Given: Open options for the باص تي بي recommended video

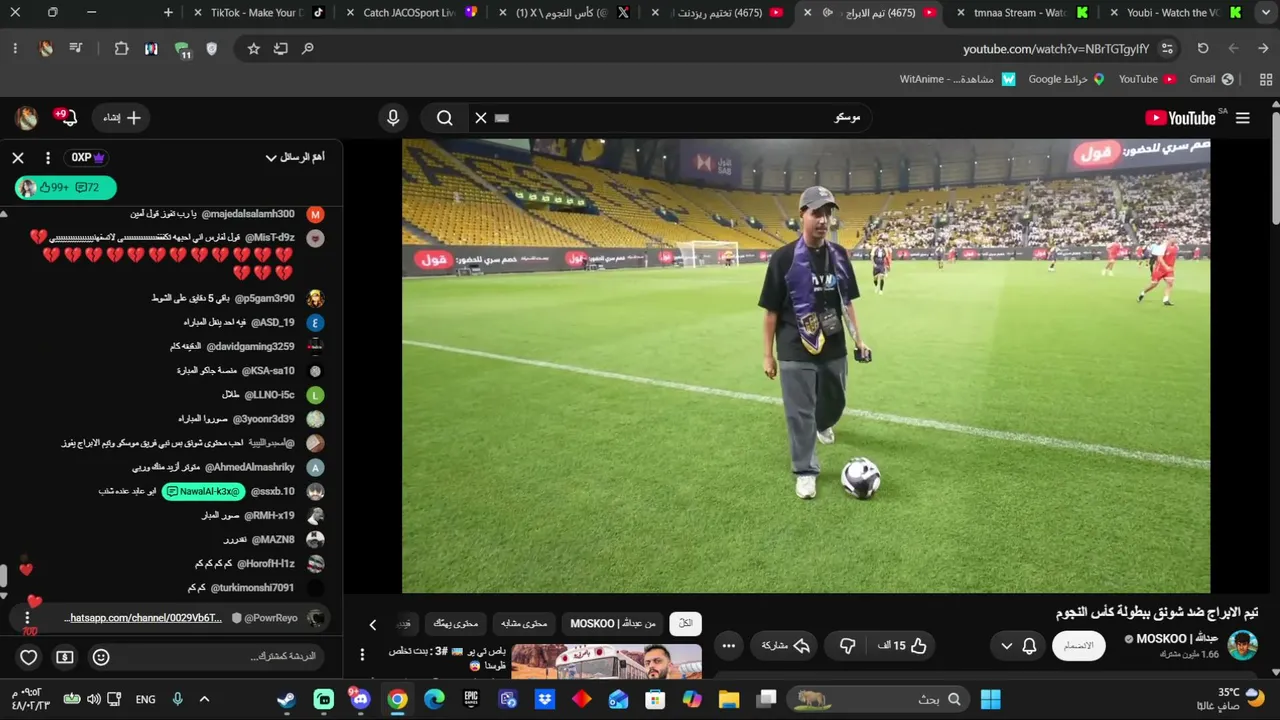Looking at the screenshot, I should [x=362, y=654].
